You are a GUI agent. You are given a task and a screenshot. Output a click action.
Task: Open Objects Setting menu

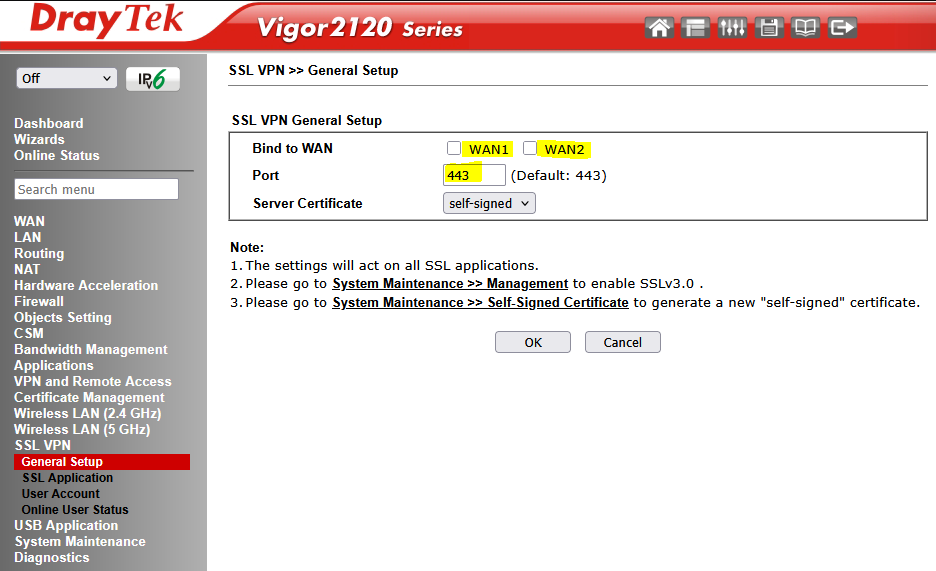pyautogui.click(x=63, y=318)
